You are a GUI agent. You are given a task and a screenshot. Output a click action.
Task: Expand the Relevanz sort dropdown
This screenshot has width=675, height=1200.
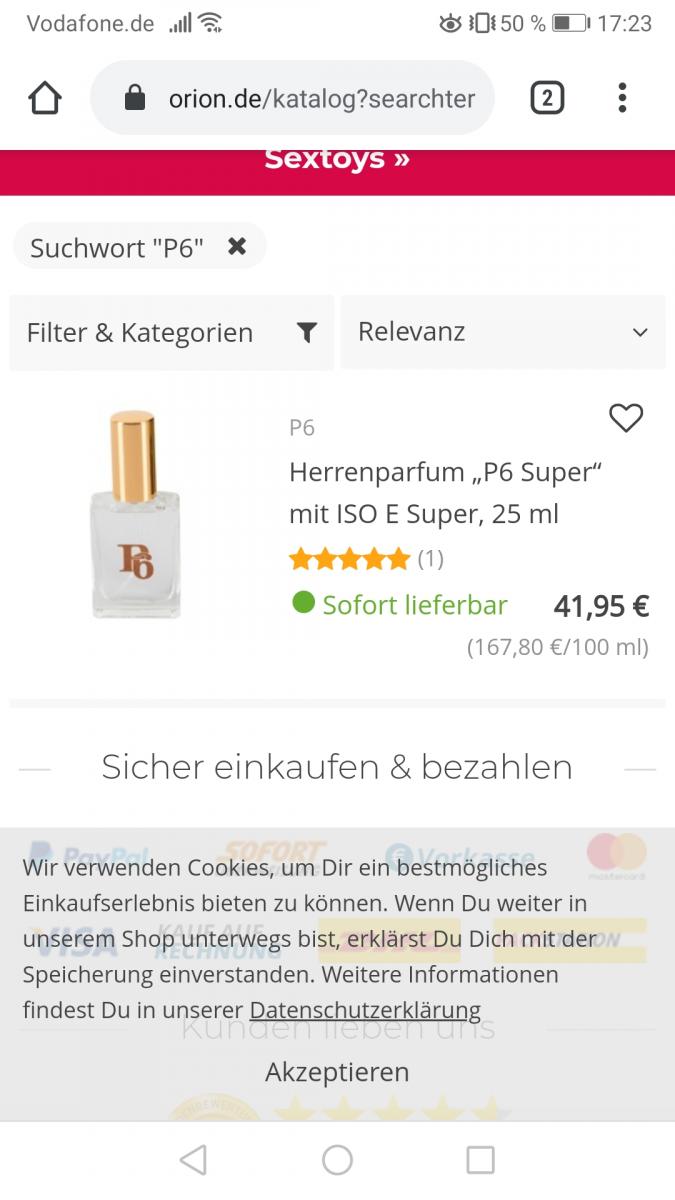tap(503, 333)
